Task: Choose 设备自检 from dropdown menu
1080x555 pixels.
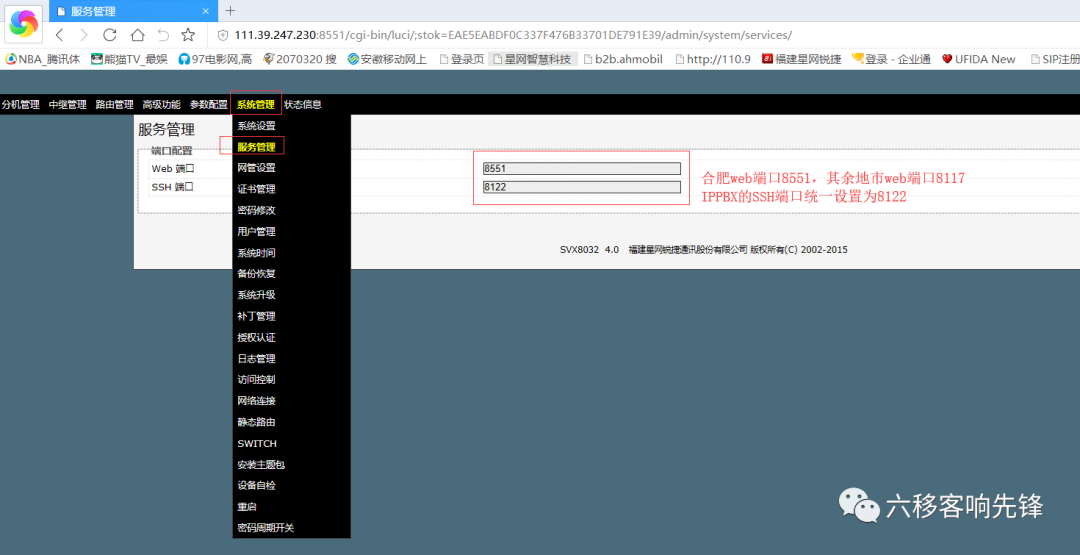Action: [x=256, y=485]
